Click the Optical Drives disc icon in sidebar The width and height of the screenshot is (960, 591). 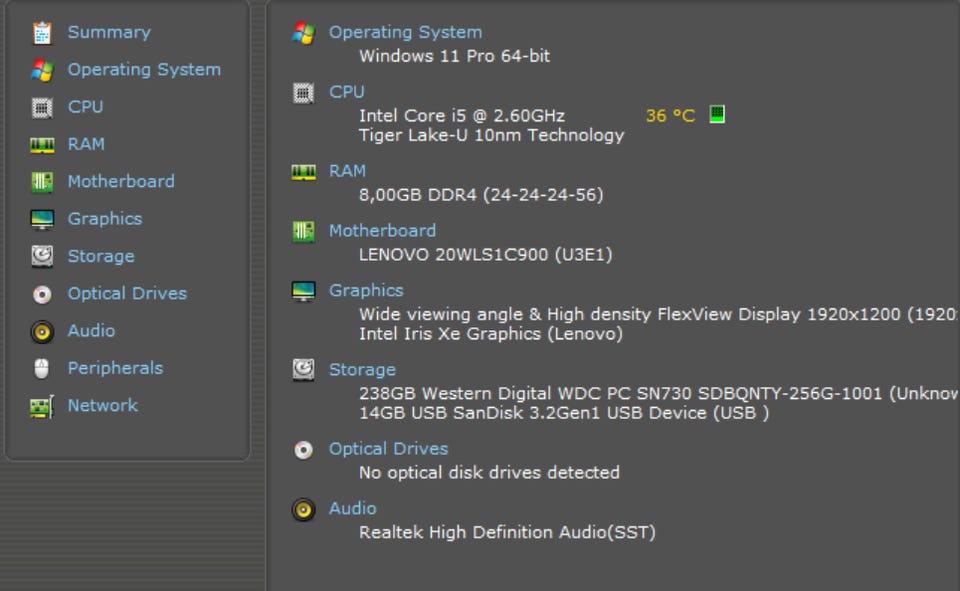[x=41, y=294]
